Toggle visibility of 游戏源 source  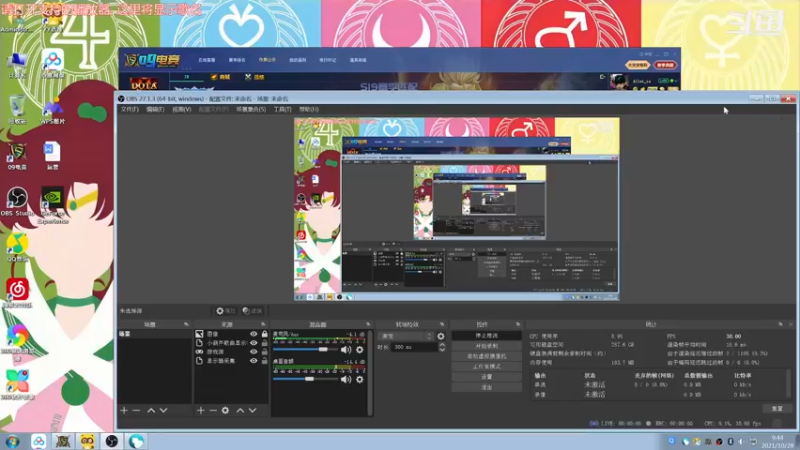point(254,352)
